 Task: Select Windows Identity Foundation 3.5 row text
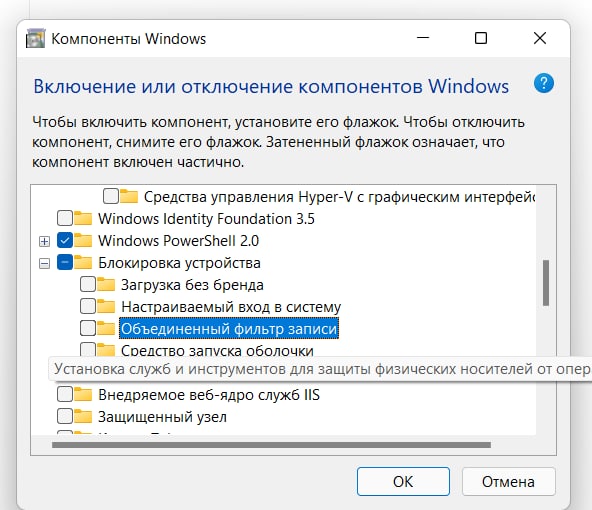(206, 219)
